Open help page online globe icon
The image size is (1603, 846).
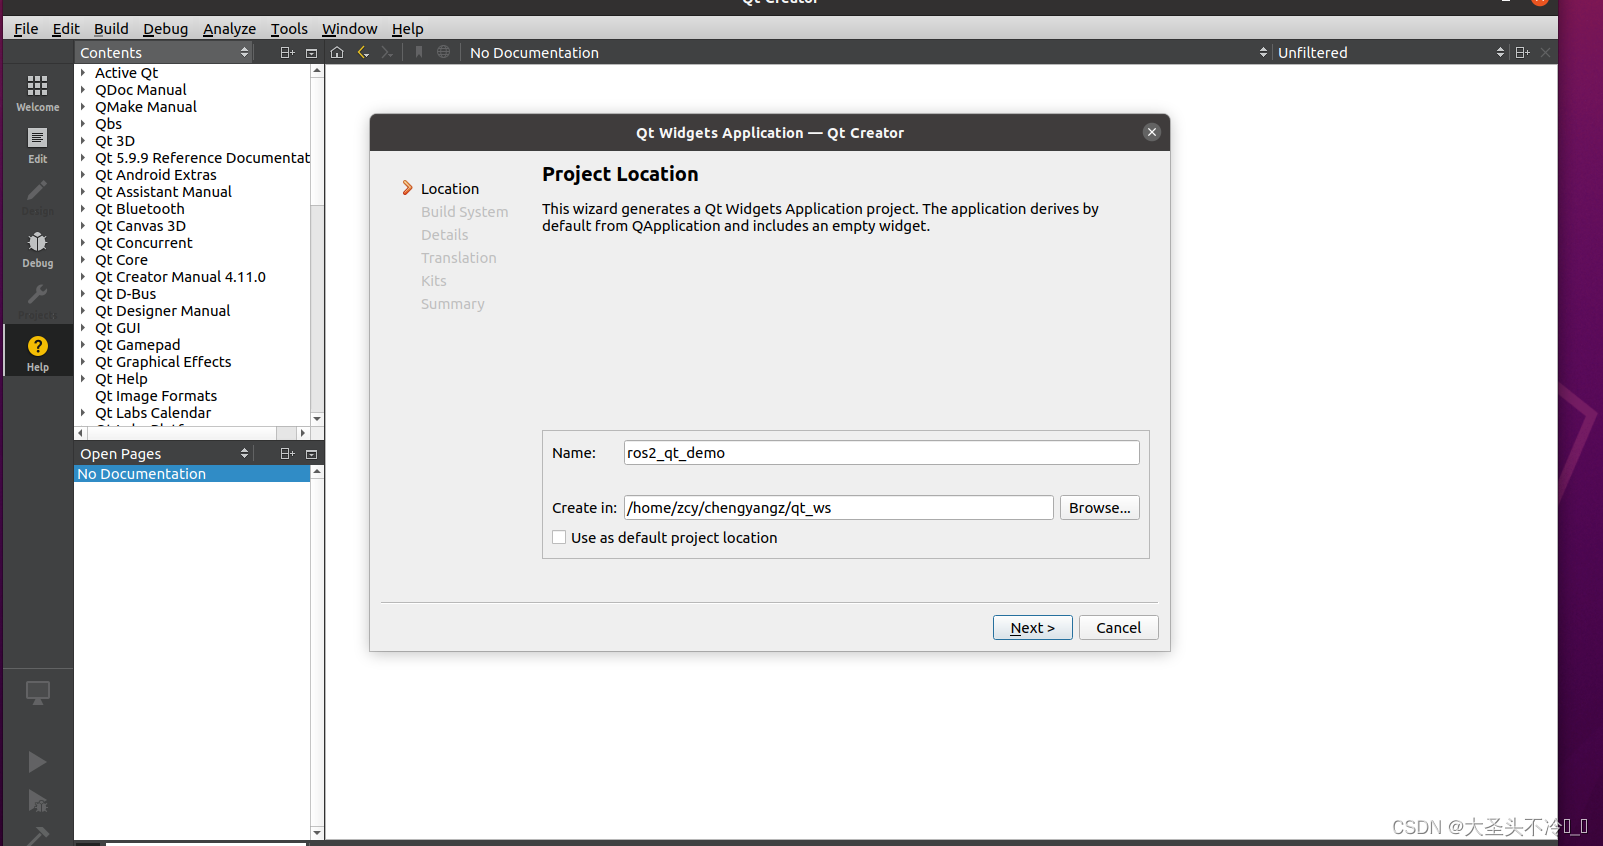(x=443, y=52)
